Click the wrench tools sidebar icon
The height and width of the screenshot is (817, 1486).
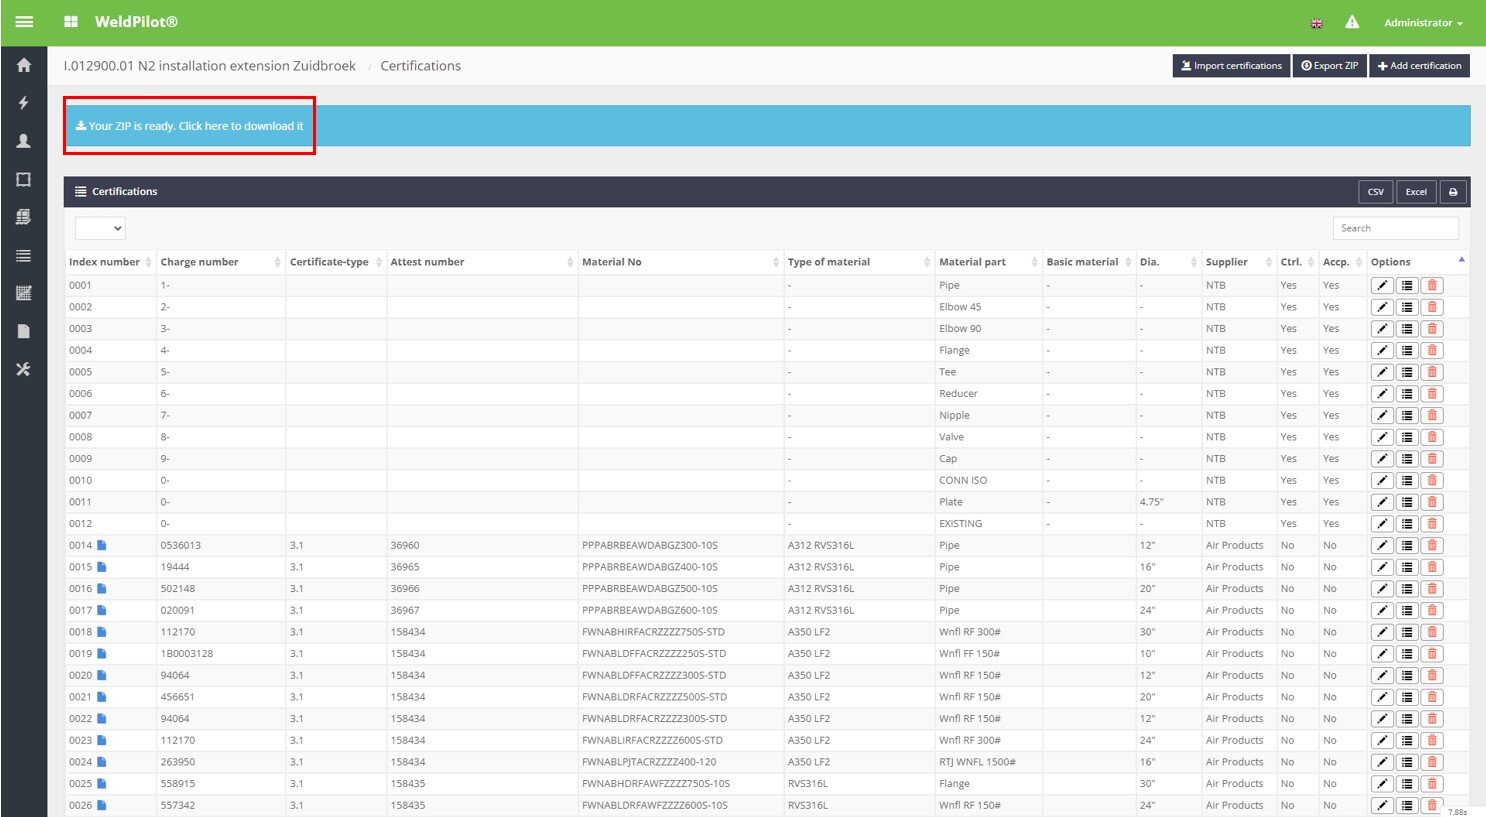[24, 369]
